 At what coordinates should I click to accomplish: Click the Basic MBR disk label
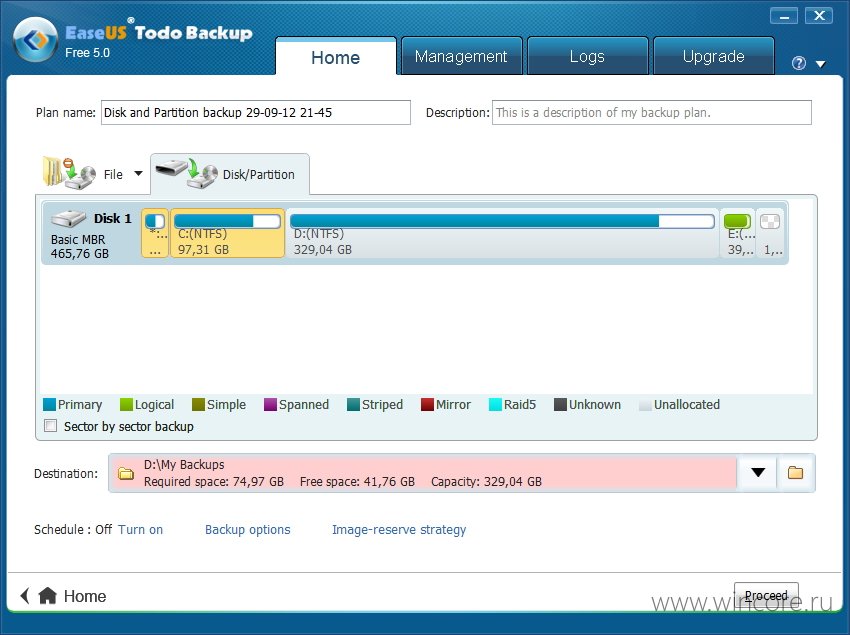pos(78,239)
